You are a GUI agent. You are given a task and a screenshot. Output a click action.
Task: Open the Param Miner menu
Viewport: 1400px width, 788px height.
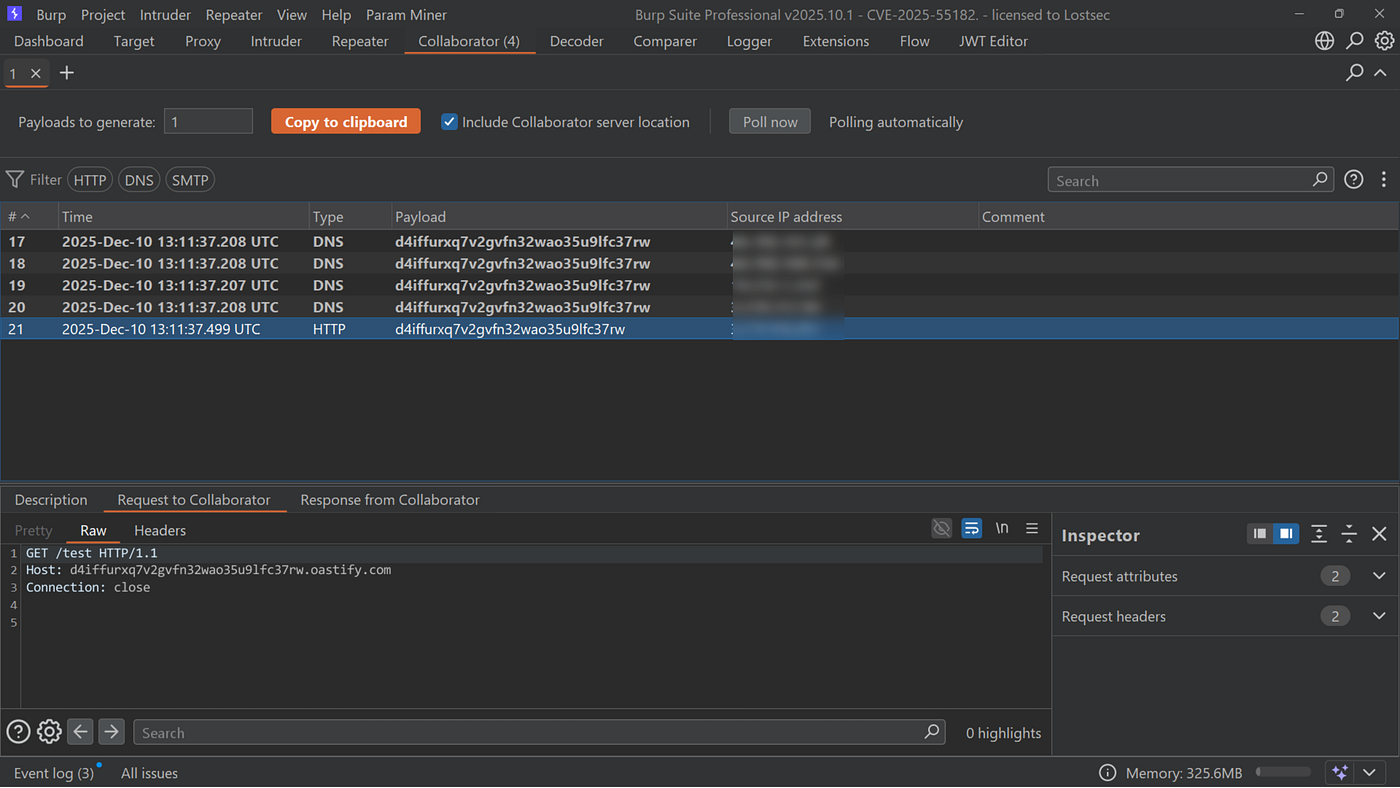pos(406,15)
